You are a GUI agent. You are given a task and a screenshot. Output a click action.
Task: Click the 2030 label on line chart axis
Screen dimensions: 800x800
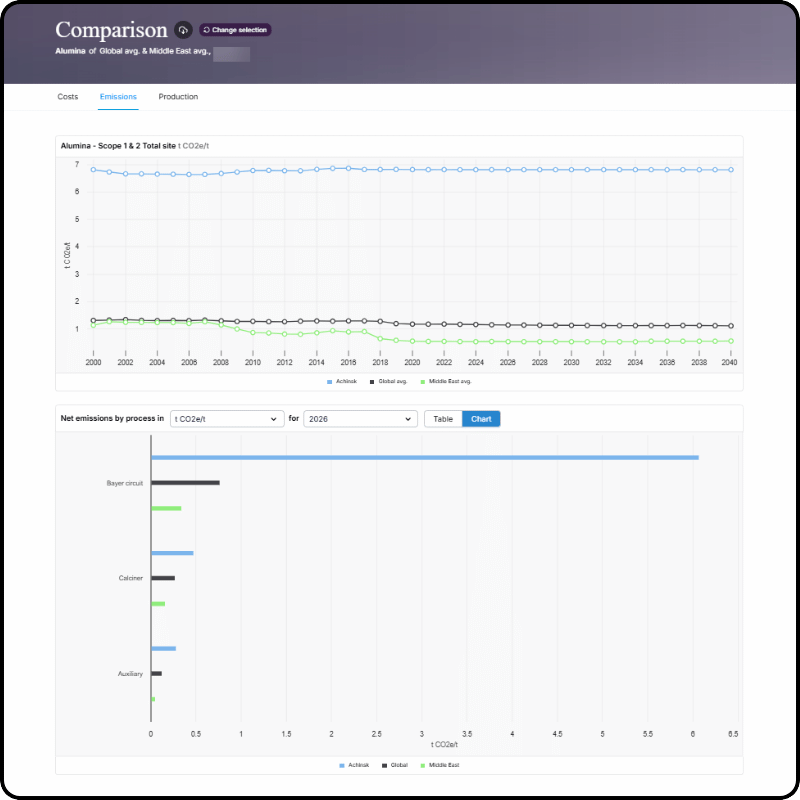point(571,362)
